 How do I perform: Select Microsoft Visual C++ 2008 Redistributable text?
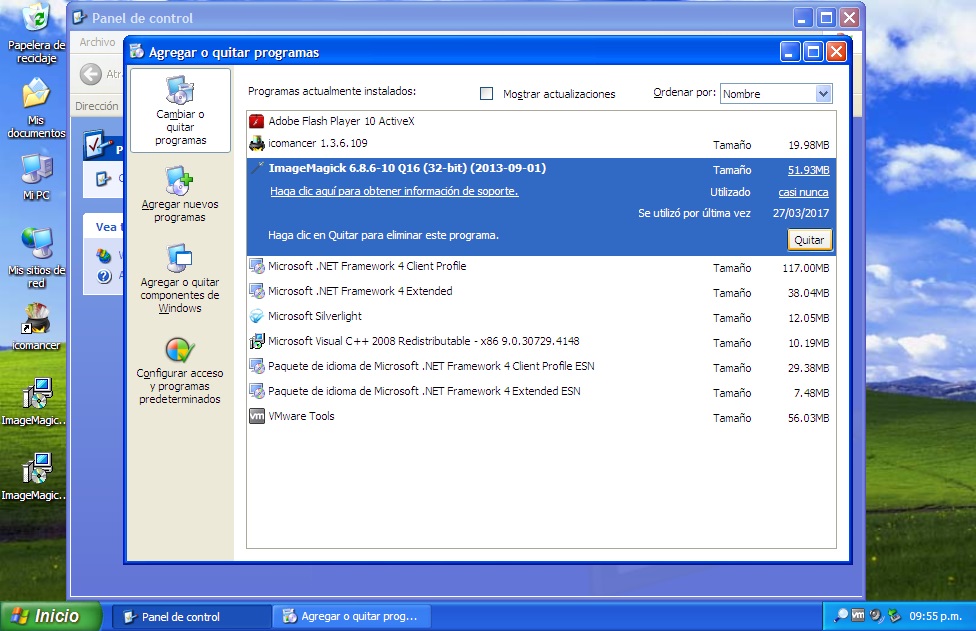(424, 341)
